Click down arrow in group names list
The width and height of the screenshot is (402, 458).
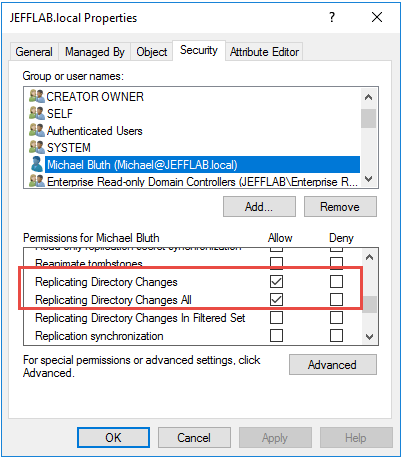click(x=368, y=179)
